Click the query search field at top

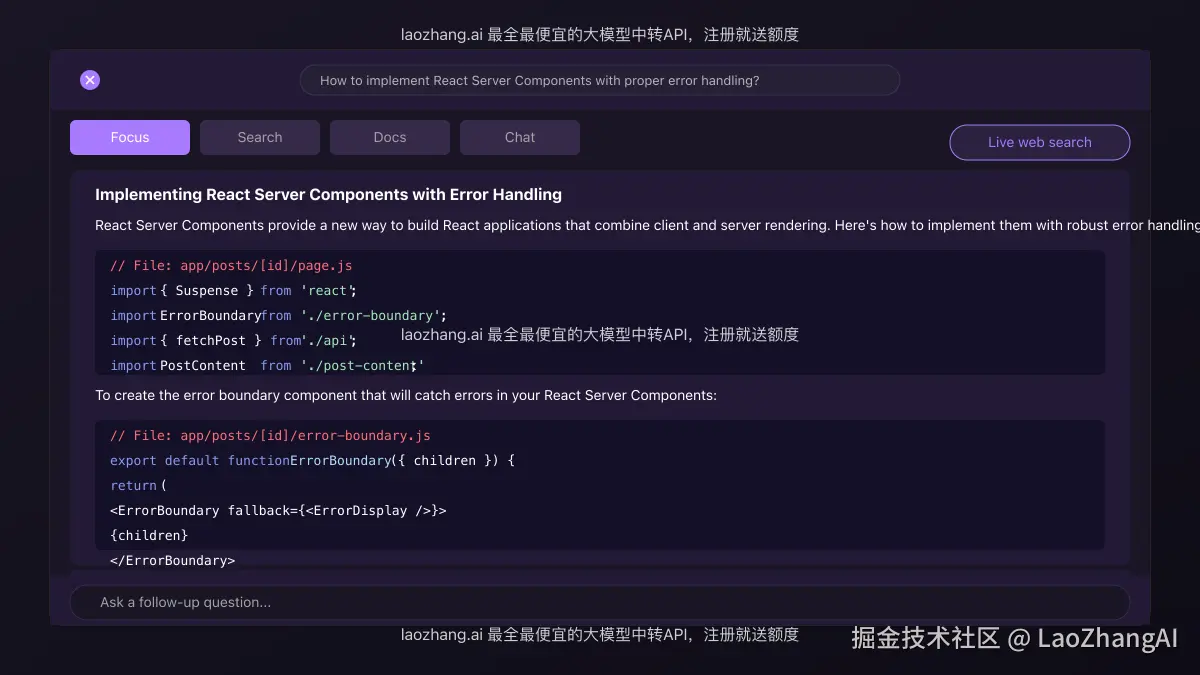(600, 80)
